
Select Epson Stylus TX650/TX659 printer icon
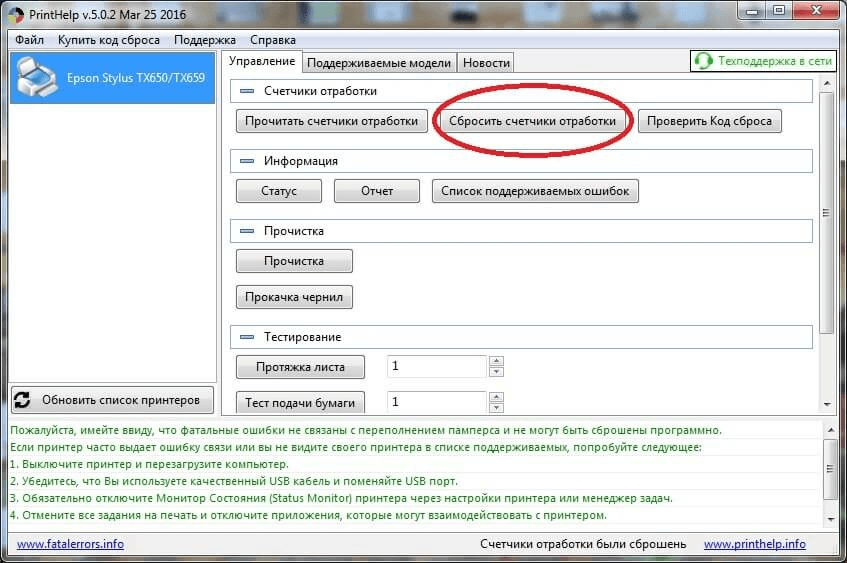(x=36, y=78)
